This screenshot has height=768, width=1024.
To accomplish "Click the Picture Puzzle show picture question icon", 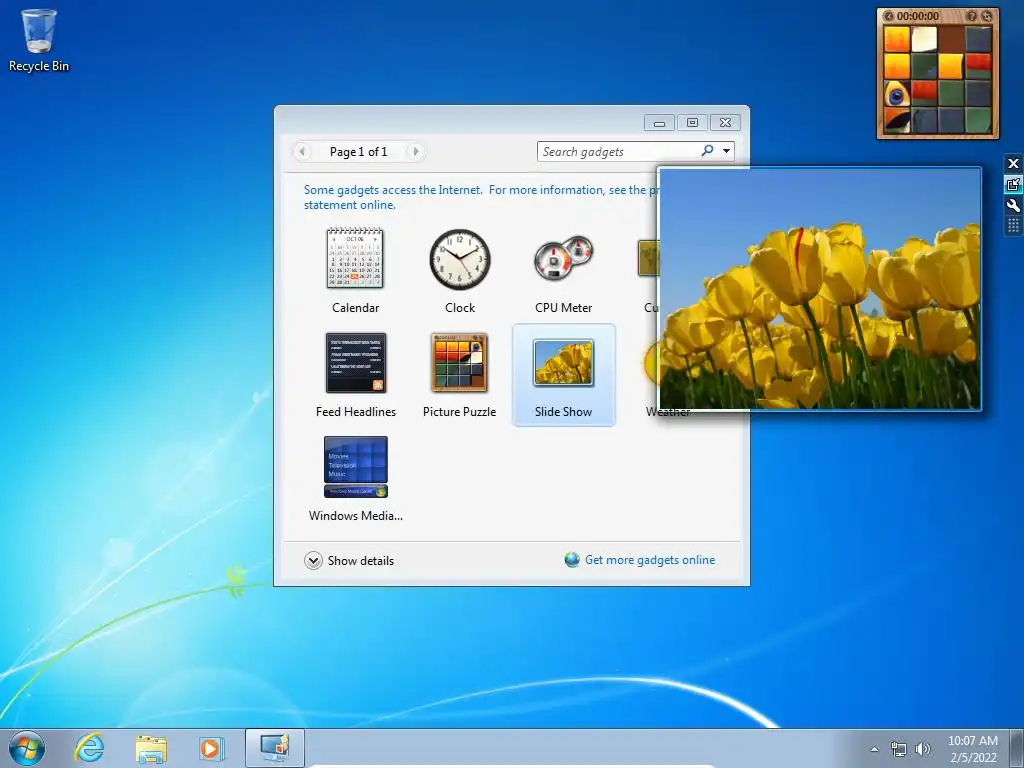I will click(972, 16).
